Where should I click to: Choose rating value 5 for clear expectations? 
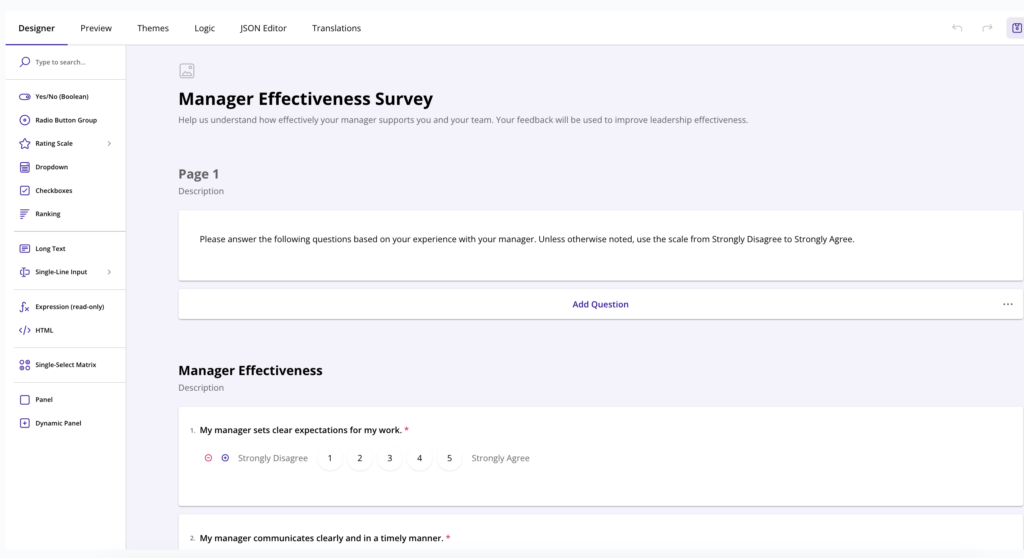(449, 459)
